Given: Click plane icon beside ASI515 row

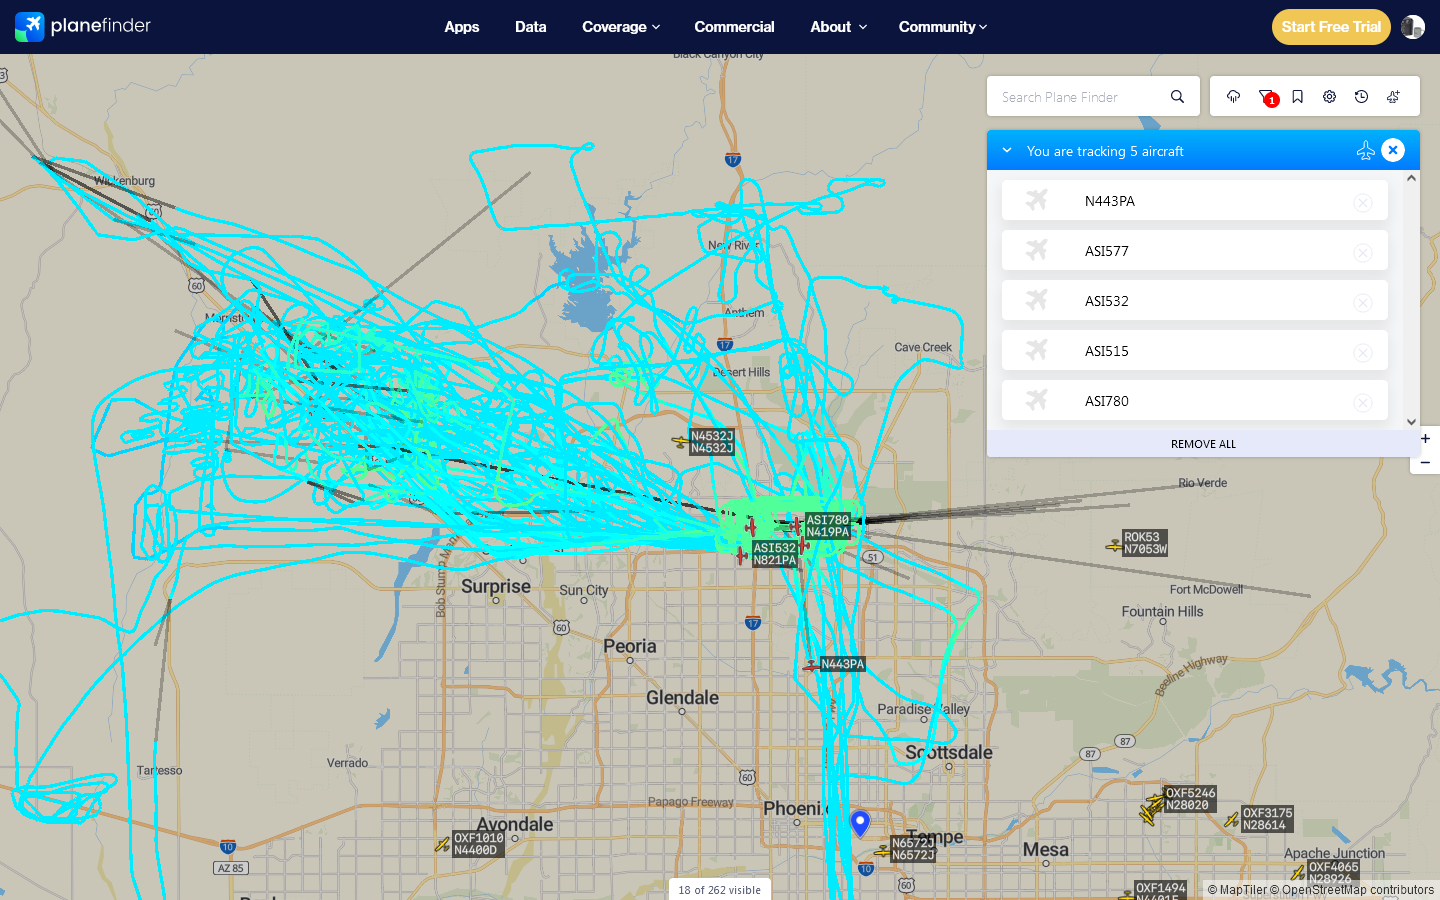Looking at the screenshot, I should tap(1036, 350).
